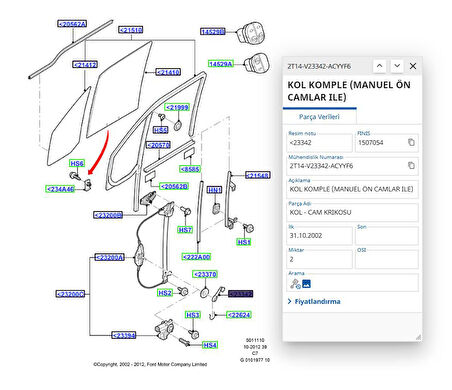Select diagram callout <234A46
Image resolution: width=452 pixels, height=390 pixels.
(x=60, y=189)
